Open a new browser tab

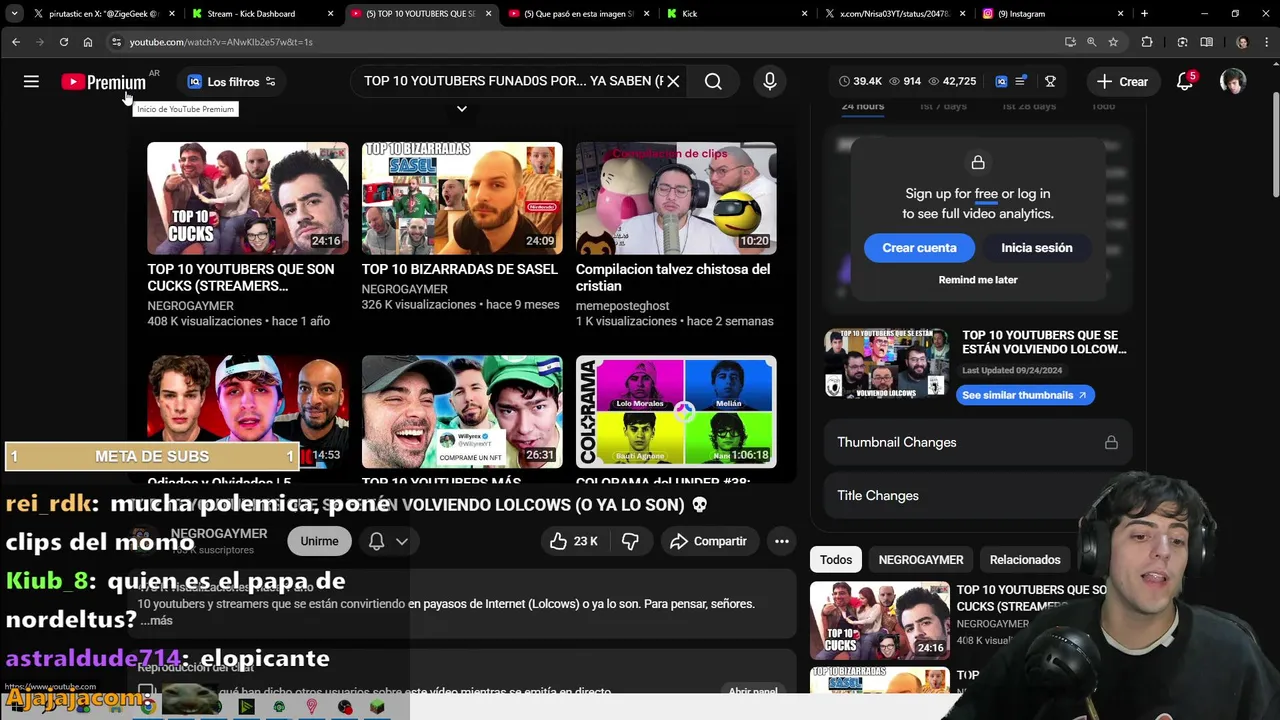pyautogui.click(x=1144, y=14)
